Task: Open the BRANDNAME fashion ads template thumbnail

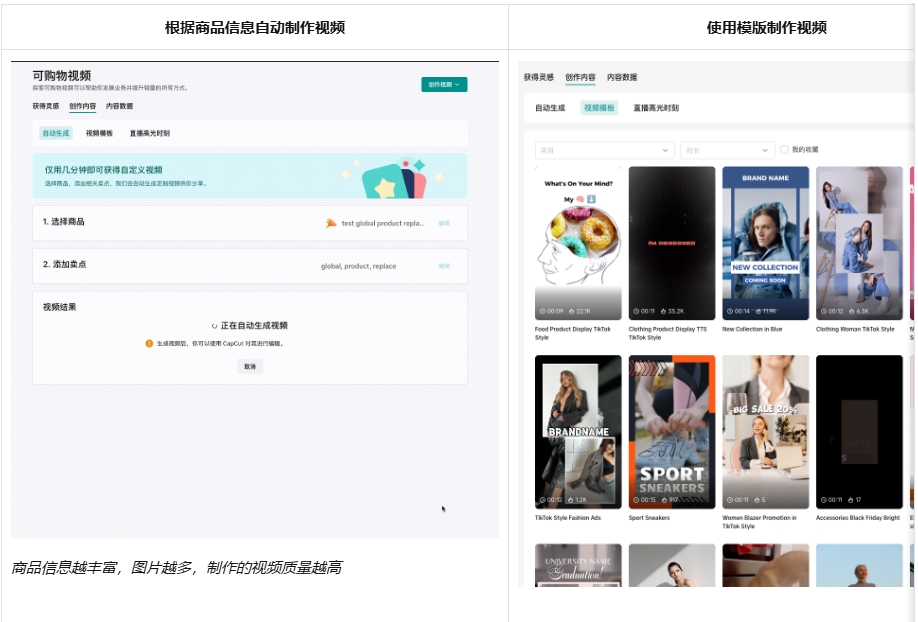Action: tap(578, 432)
